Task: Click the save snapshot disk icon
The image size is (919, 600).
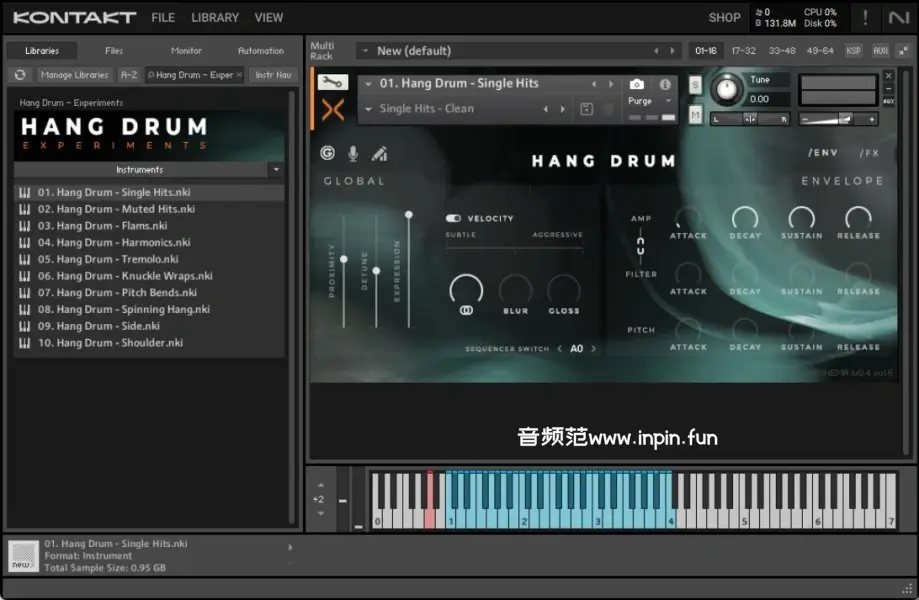Action: (x=586, y=109)
